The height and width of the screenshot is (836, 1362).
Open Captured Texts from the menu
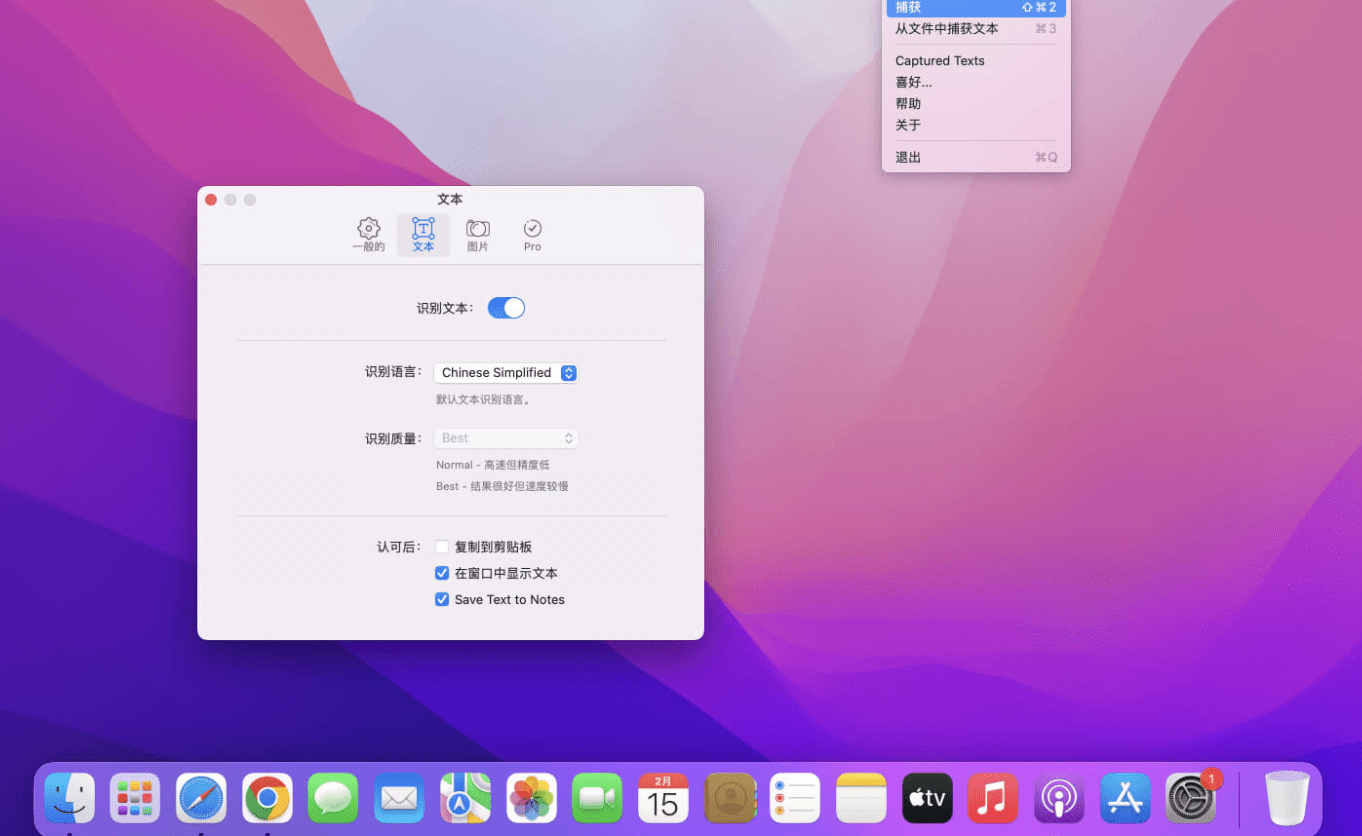coord(940,61)
